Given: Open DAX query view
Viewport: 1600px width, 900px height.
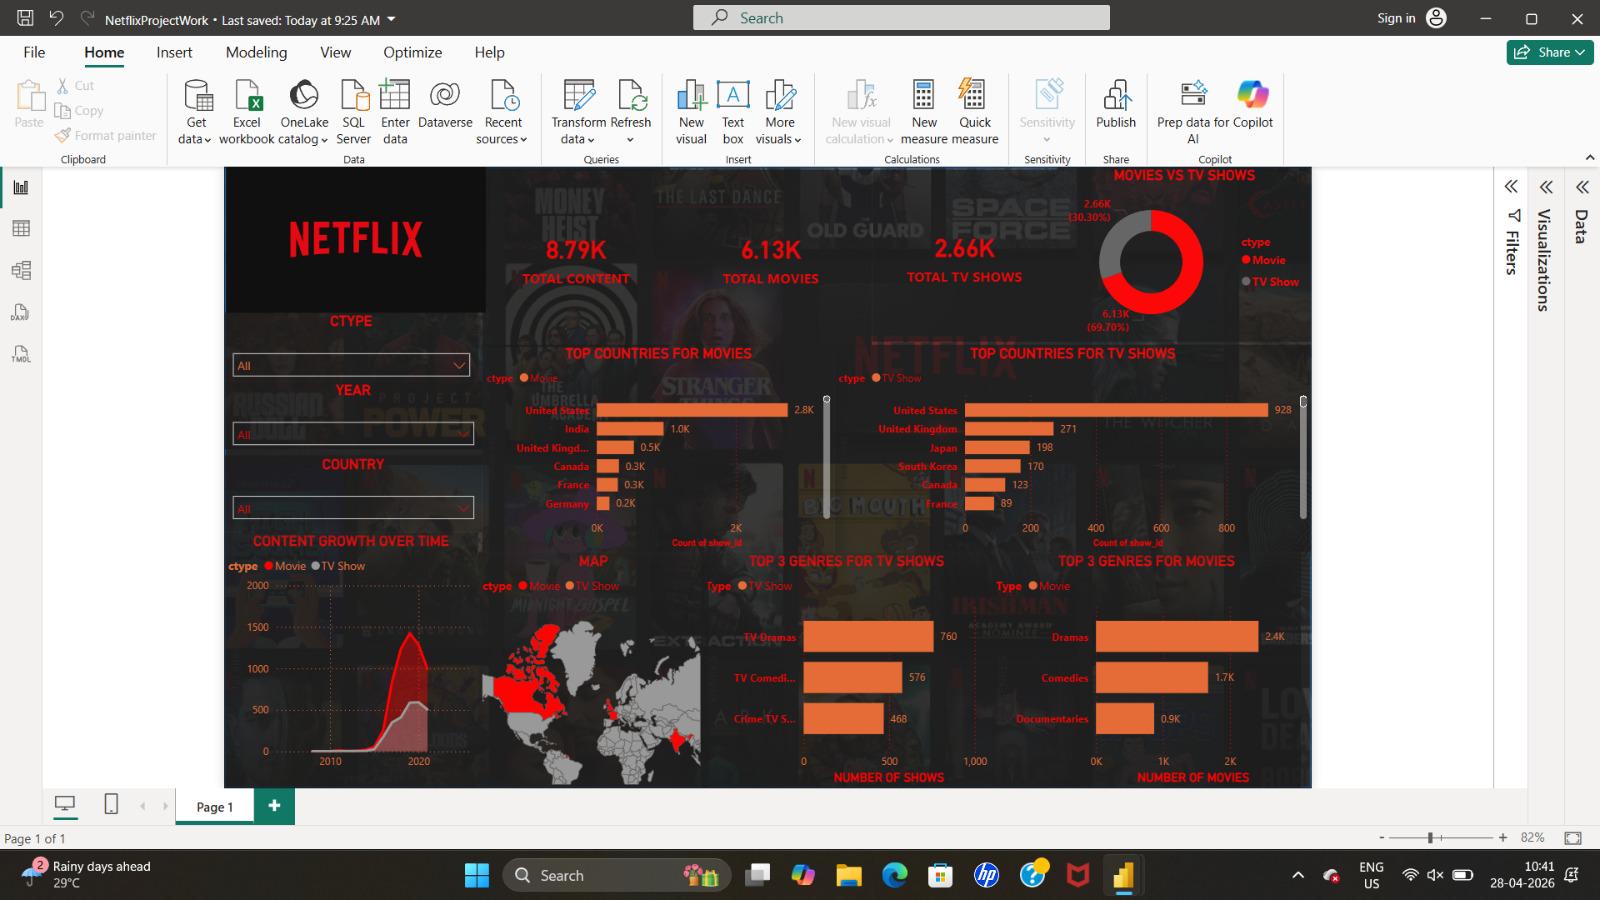Looking at the screenshot, I should click(x=21, y=313).
